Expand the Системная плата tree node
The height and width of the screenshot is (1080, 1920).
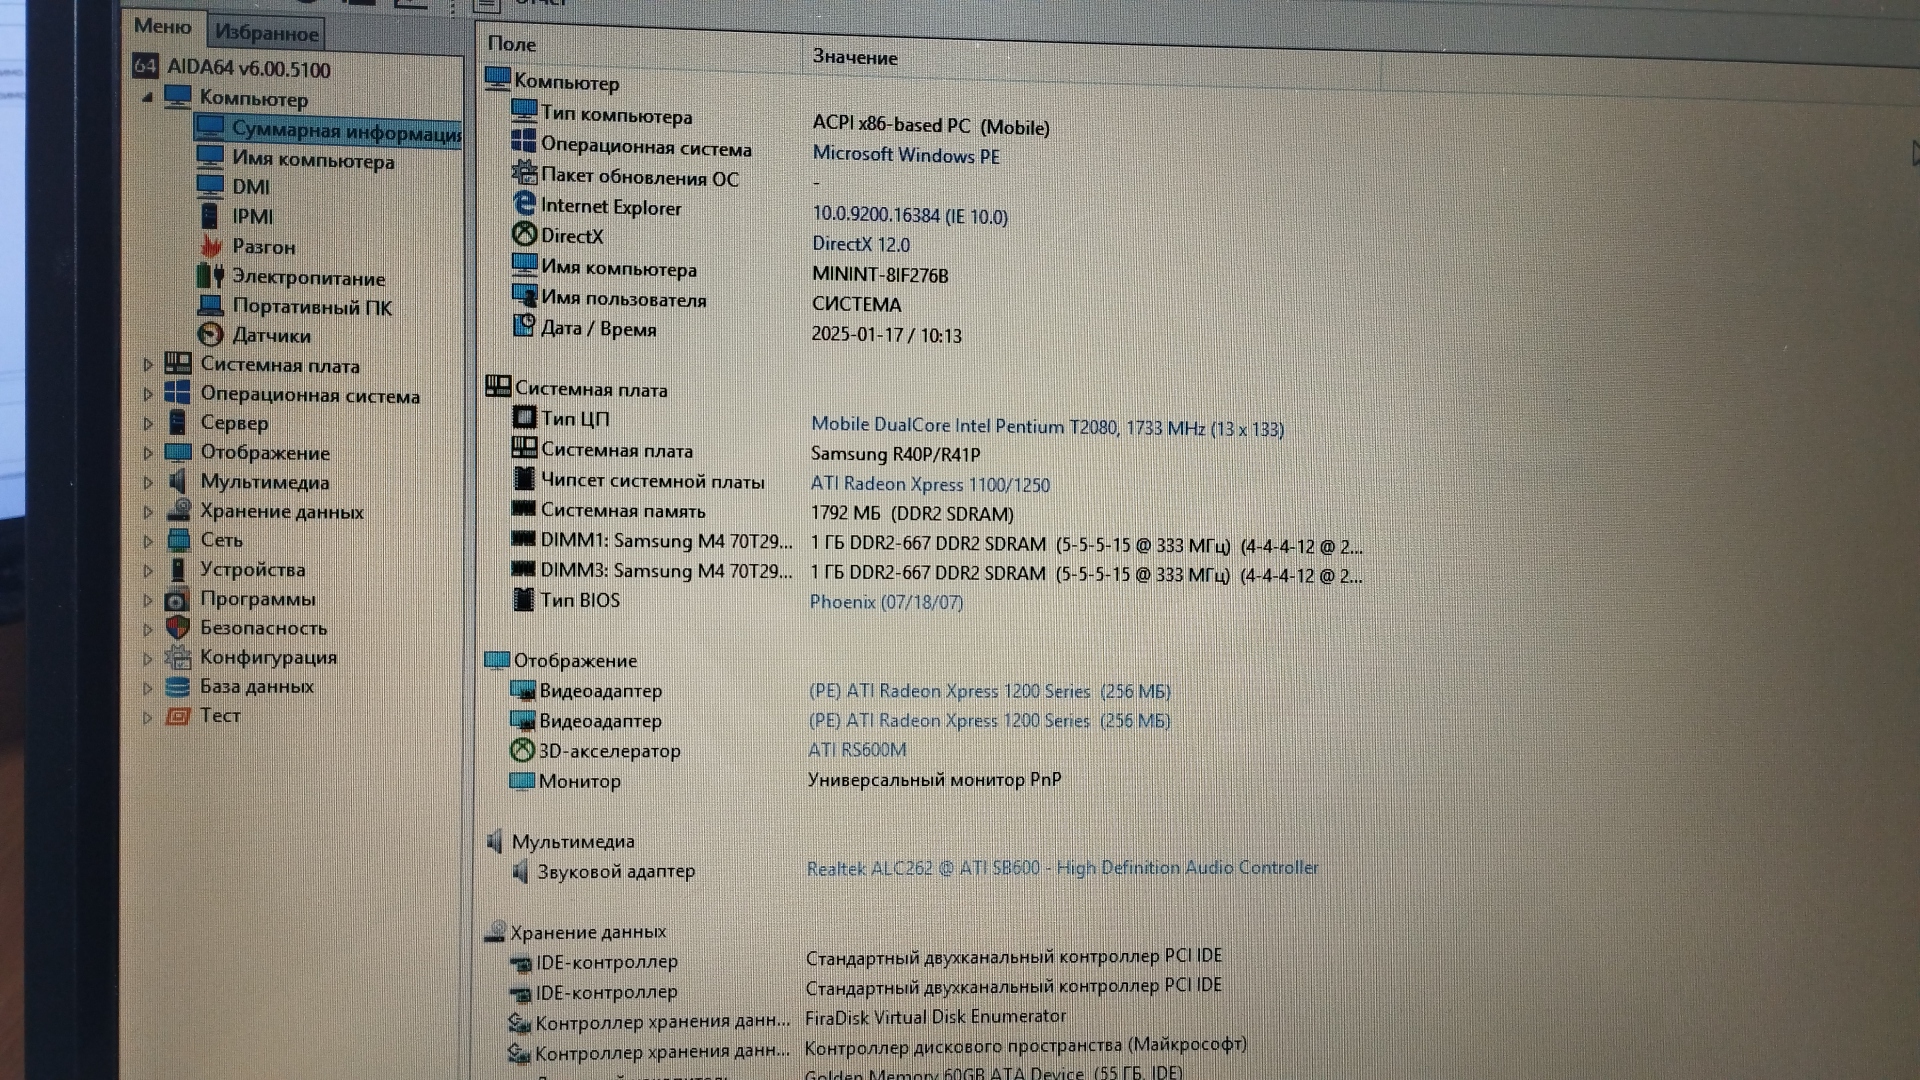pos(148,365)
